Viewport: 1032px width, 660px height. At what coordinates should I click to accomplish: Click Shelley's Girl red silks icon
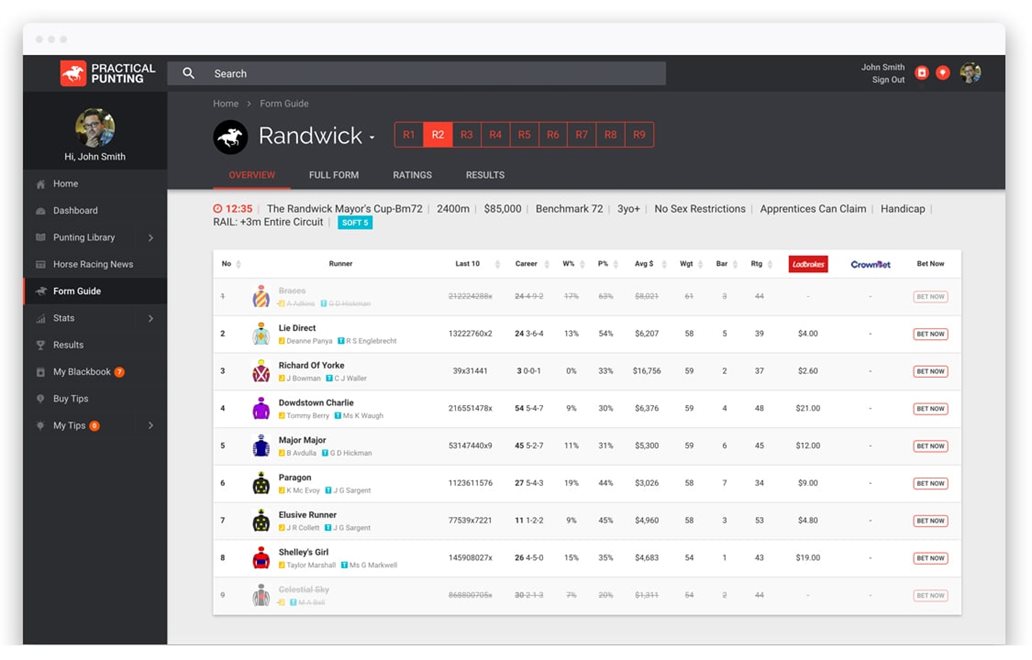click(261, 558)
